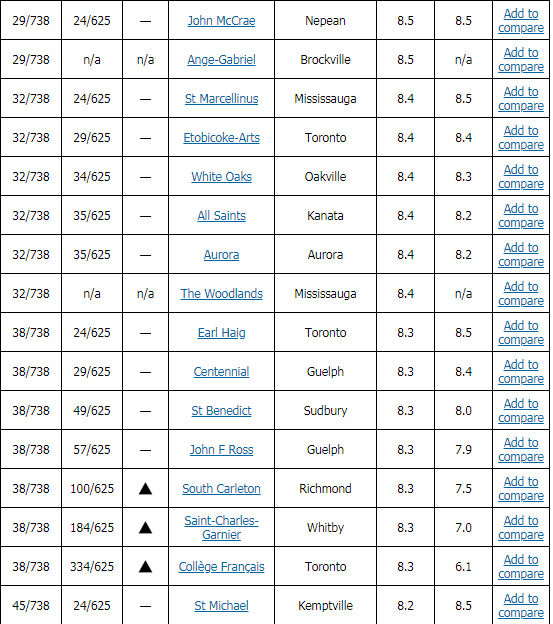Open Earl Haig school page
This screenshot has width=553, height=624.
(x=221, y=333)
